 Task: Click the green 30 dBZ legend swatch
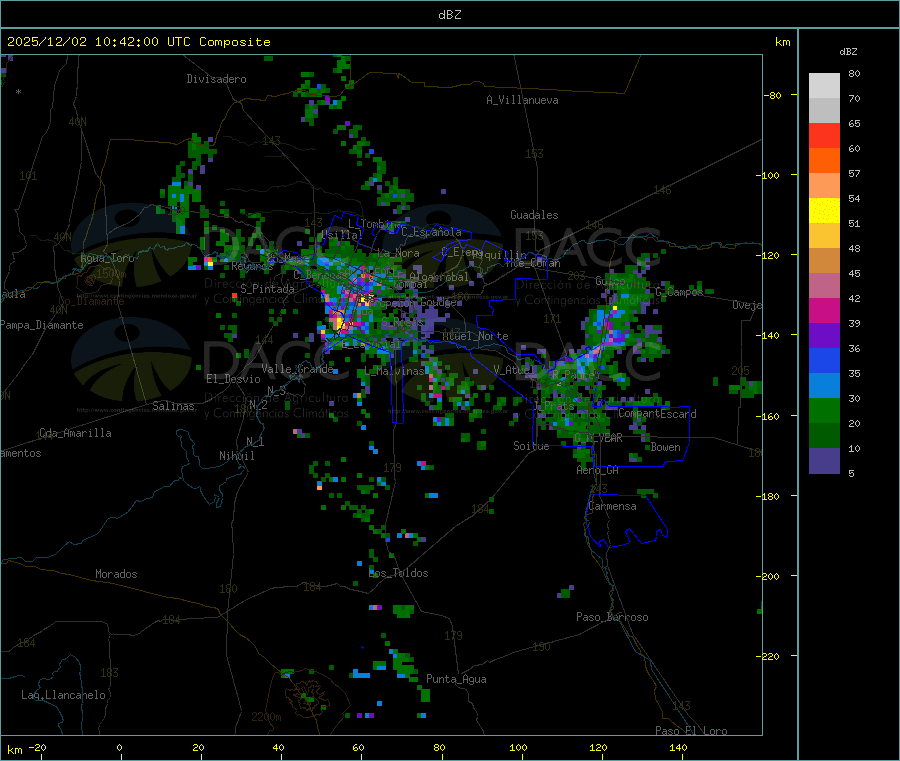click(x=824, y=410)
